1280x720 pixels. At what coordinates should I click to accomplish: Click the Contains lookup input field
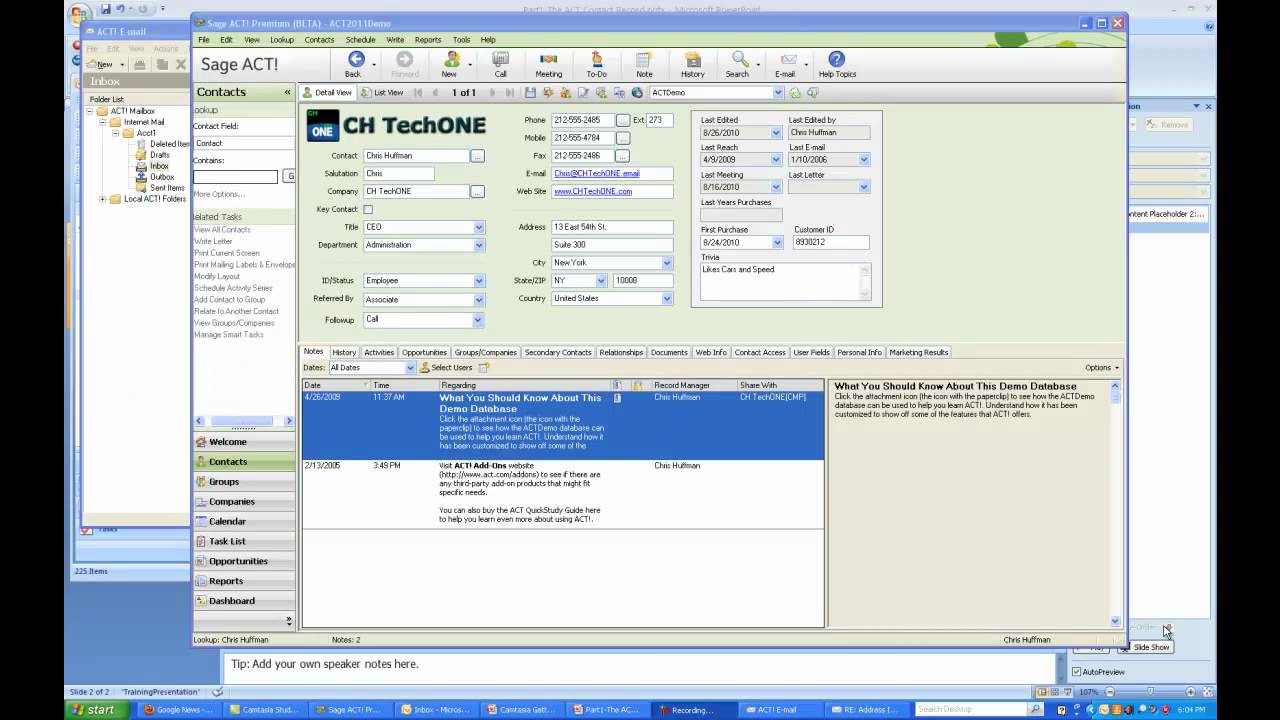[235, 177]
